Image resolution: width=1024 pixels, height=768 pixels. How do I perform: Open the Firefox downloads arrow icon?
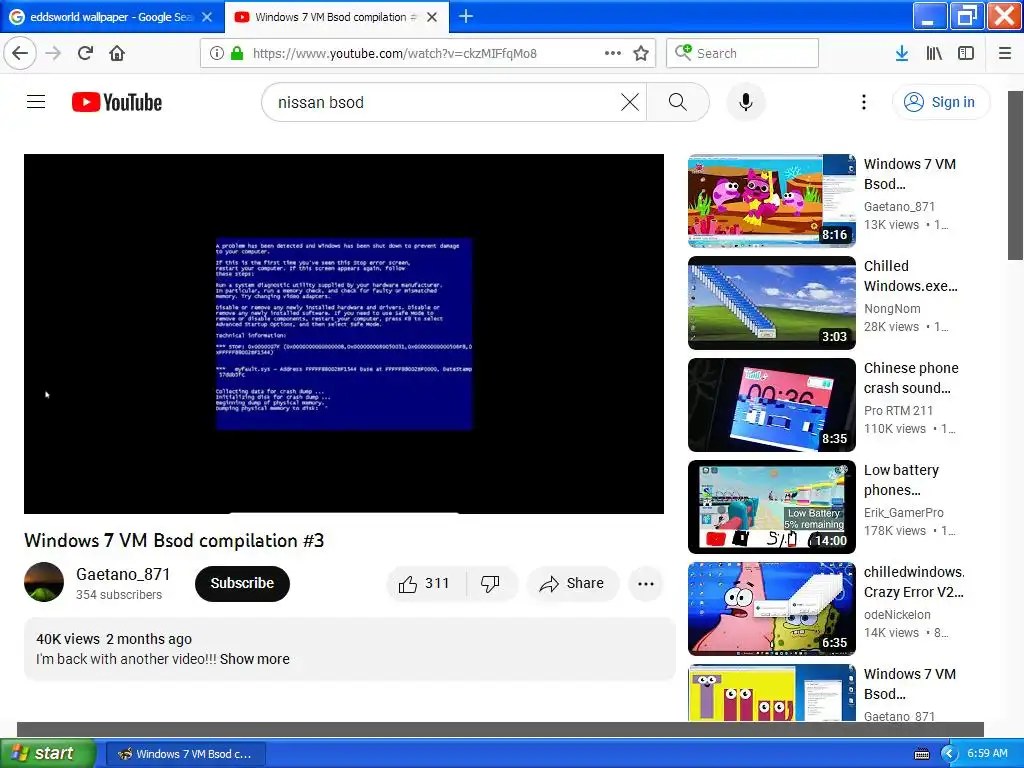coord(902,53)
